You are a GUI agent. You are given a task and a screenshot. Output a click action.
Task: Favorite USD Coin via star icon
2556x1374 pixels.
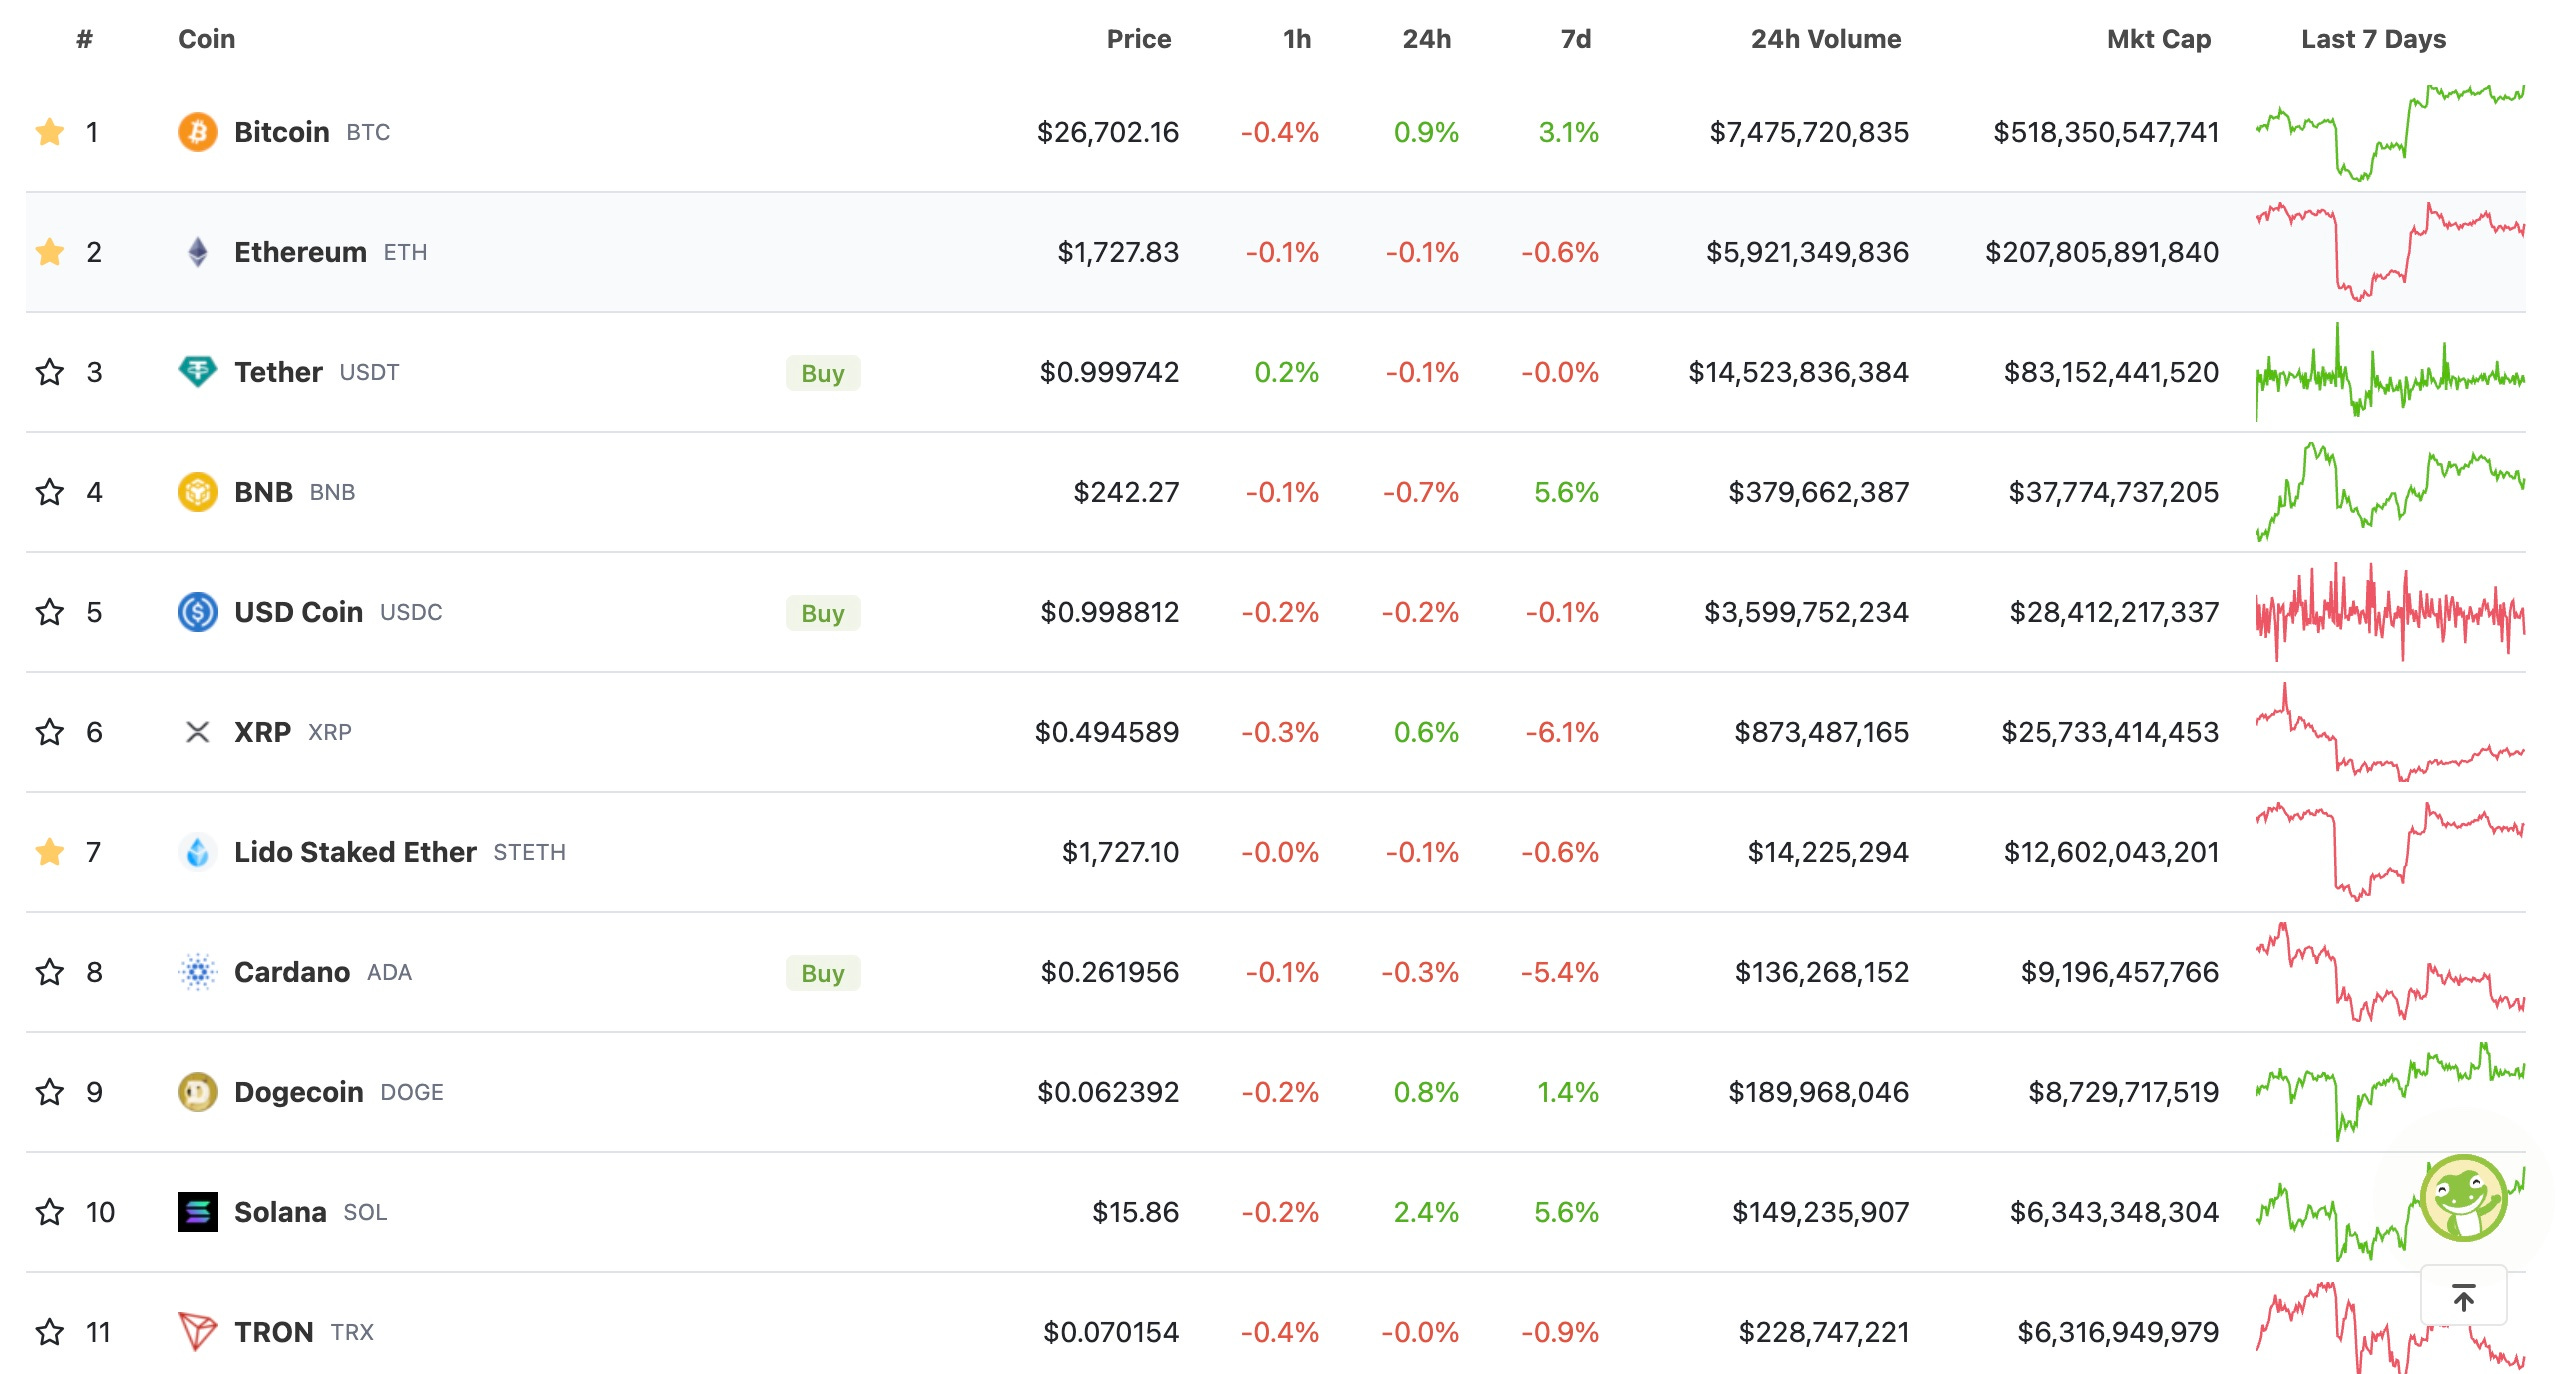click(x=49, y=612)
